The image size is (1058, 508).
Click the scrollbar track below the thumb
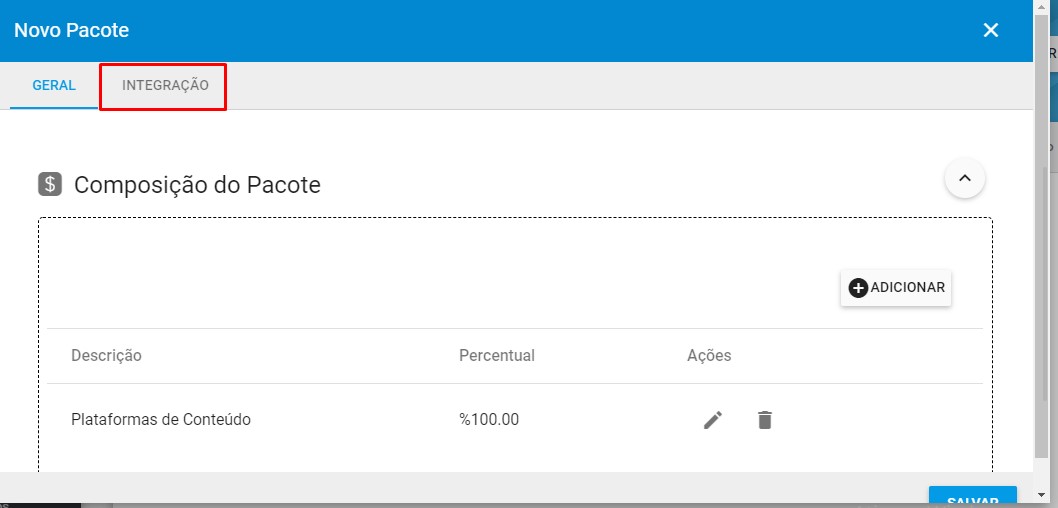coord(1042,474)
